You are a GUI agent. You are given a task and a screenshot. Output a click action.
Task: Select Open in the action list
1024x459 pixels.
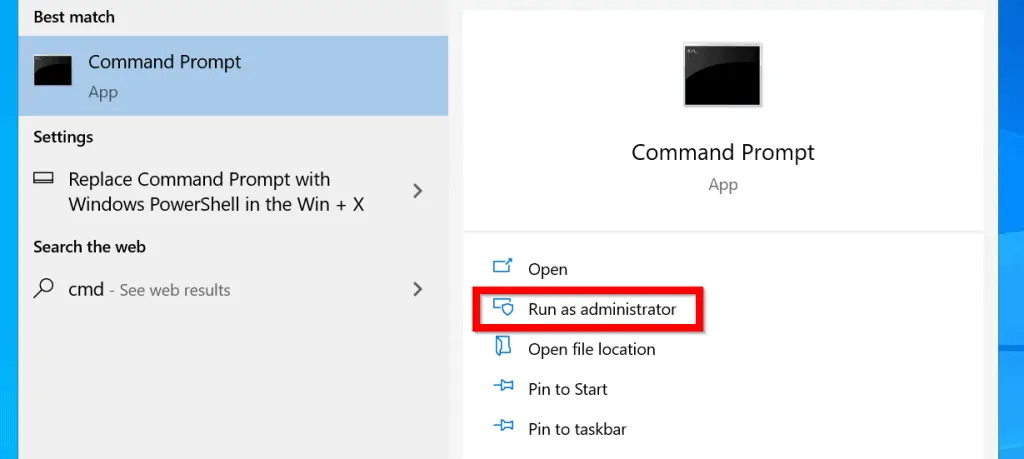click(548, 269)
